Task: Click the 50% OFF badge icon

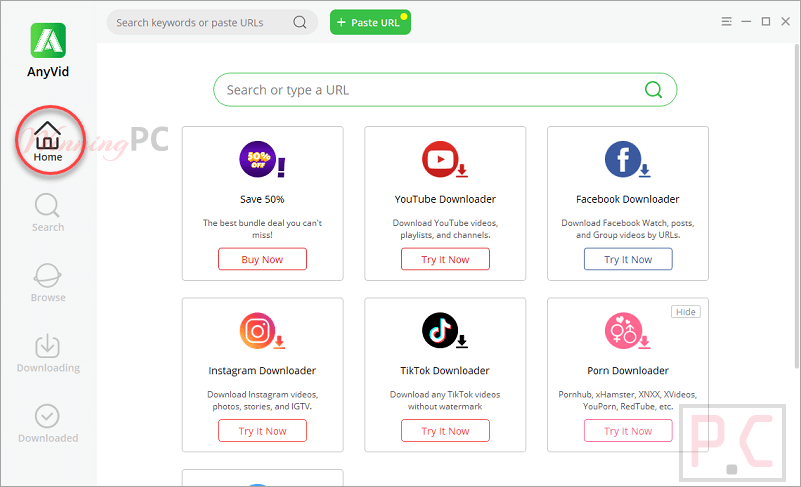Action: [x=262, y=159]
